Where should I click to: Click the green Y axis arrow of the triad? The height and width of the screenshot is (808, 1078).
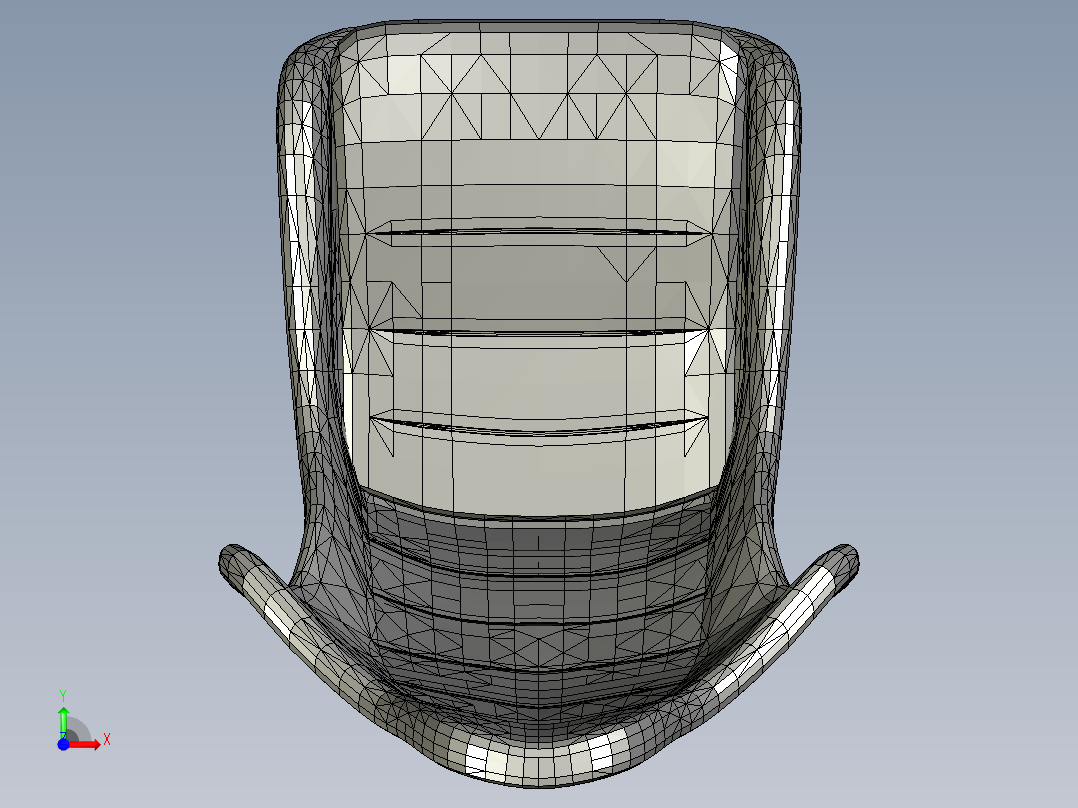click(63, 722)
